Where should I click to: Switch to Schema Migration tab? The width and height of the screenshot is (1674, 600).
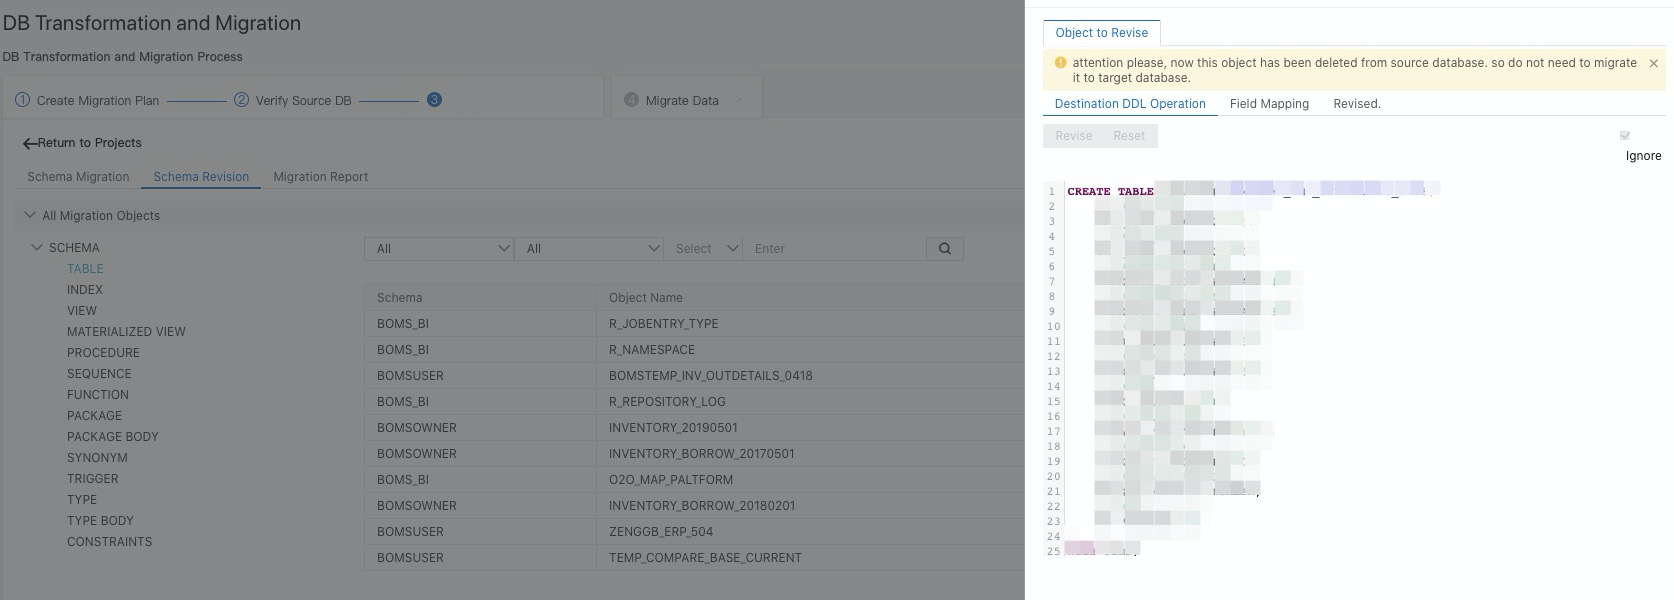78,177
